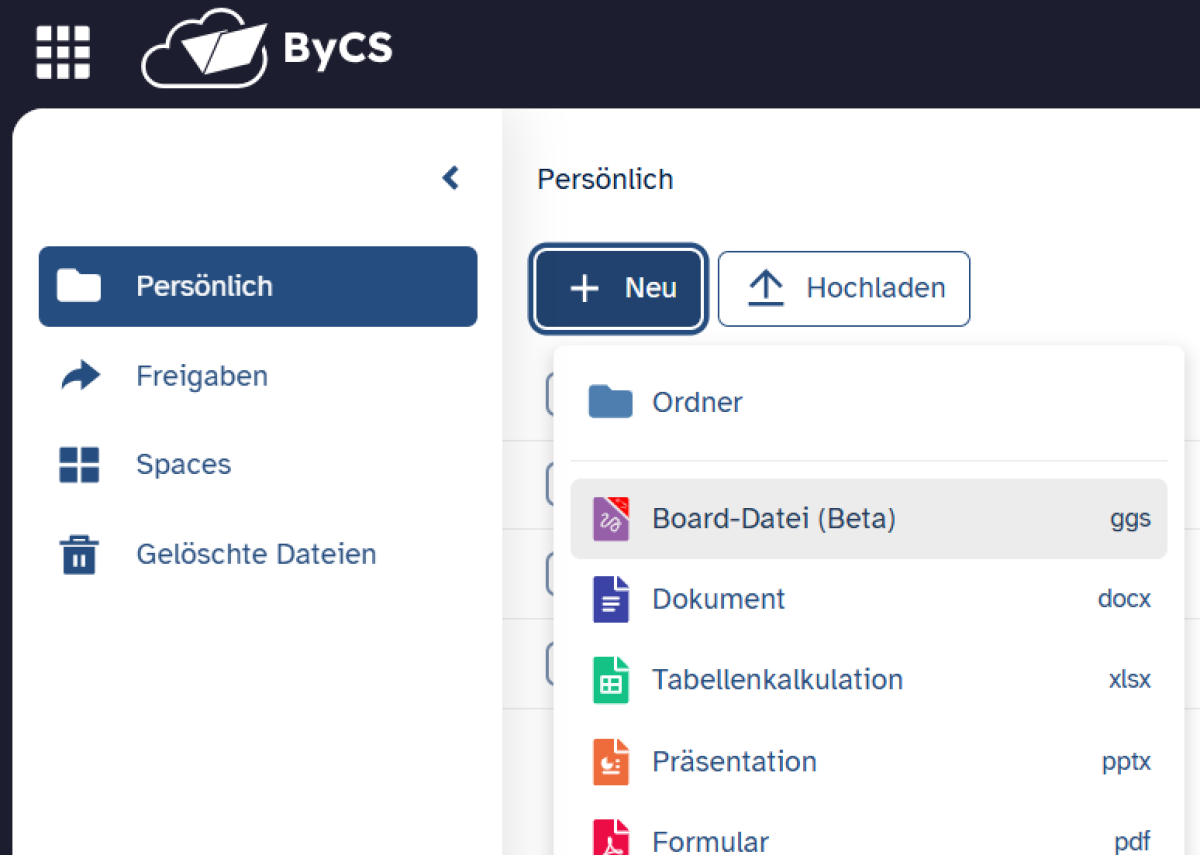Open Spaces via the four-square icon

coord(79,465)
